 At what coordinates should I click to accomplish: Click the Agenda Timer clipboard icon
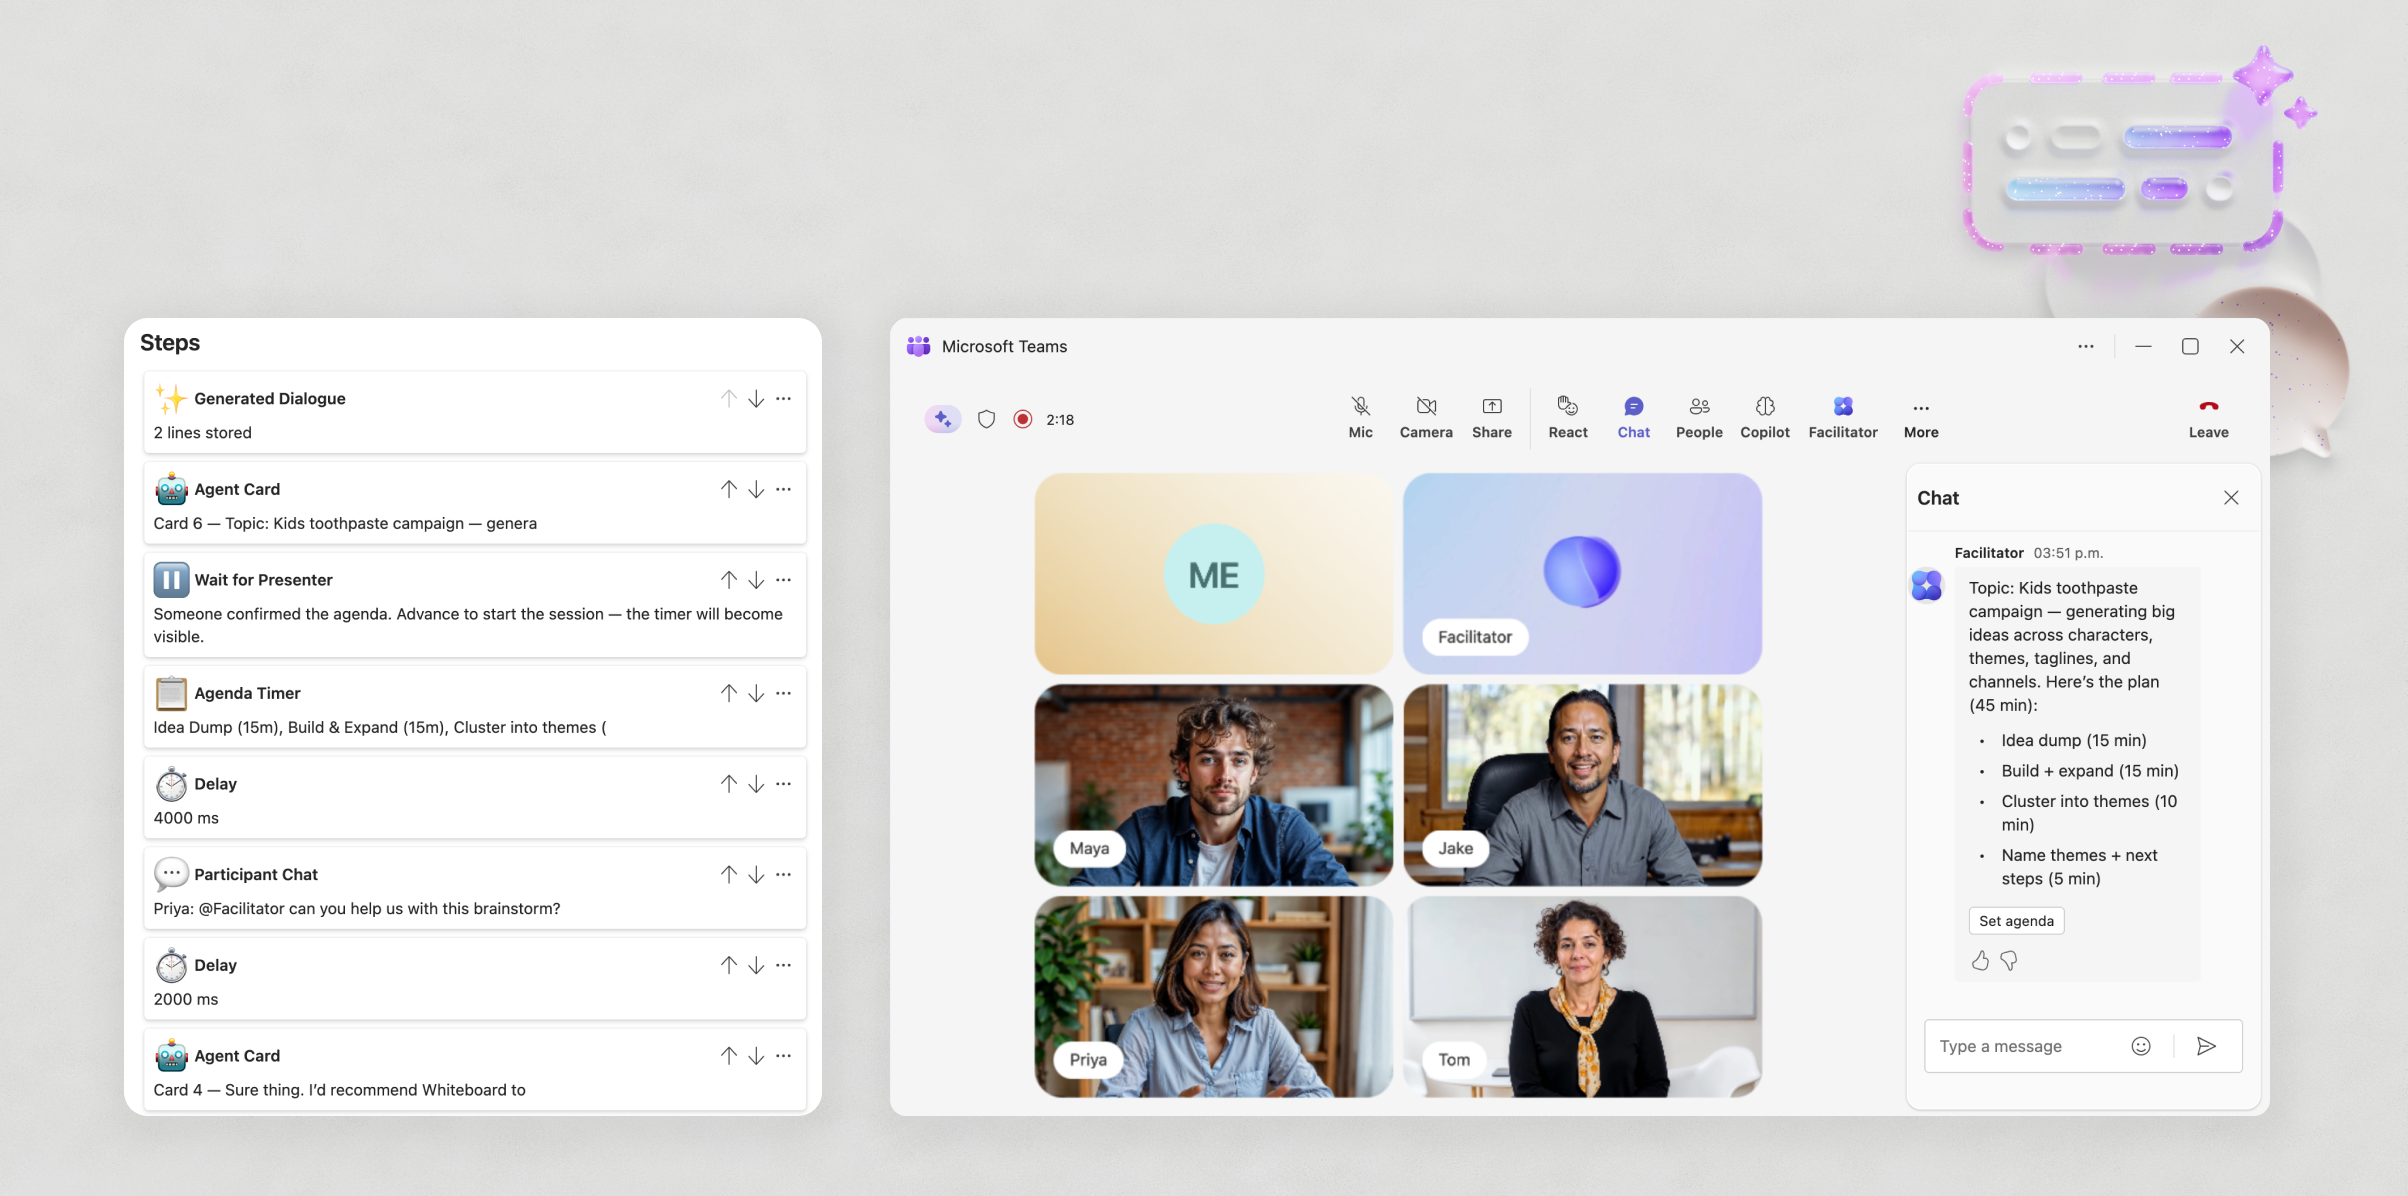point(171,693)
